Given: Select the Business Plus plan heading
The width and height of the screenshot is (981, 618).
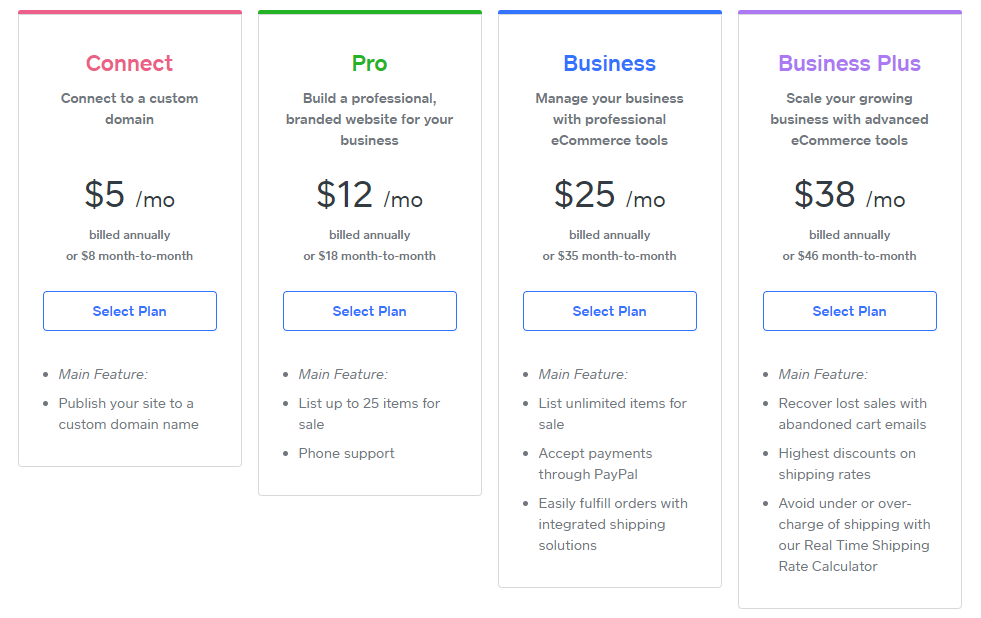Looking at the screenshot, I should tap(849, 63).
